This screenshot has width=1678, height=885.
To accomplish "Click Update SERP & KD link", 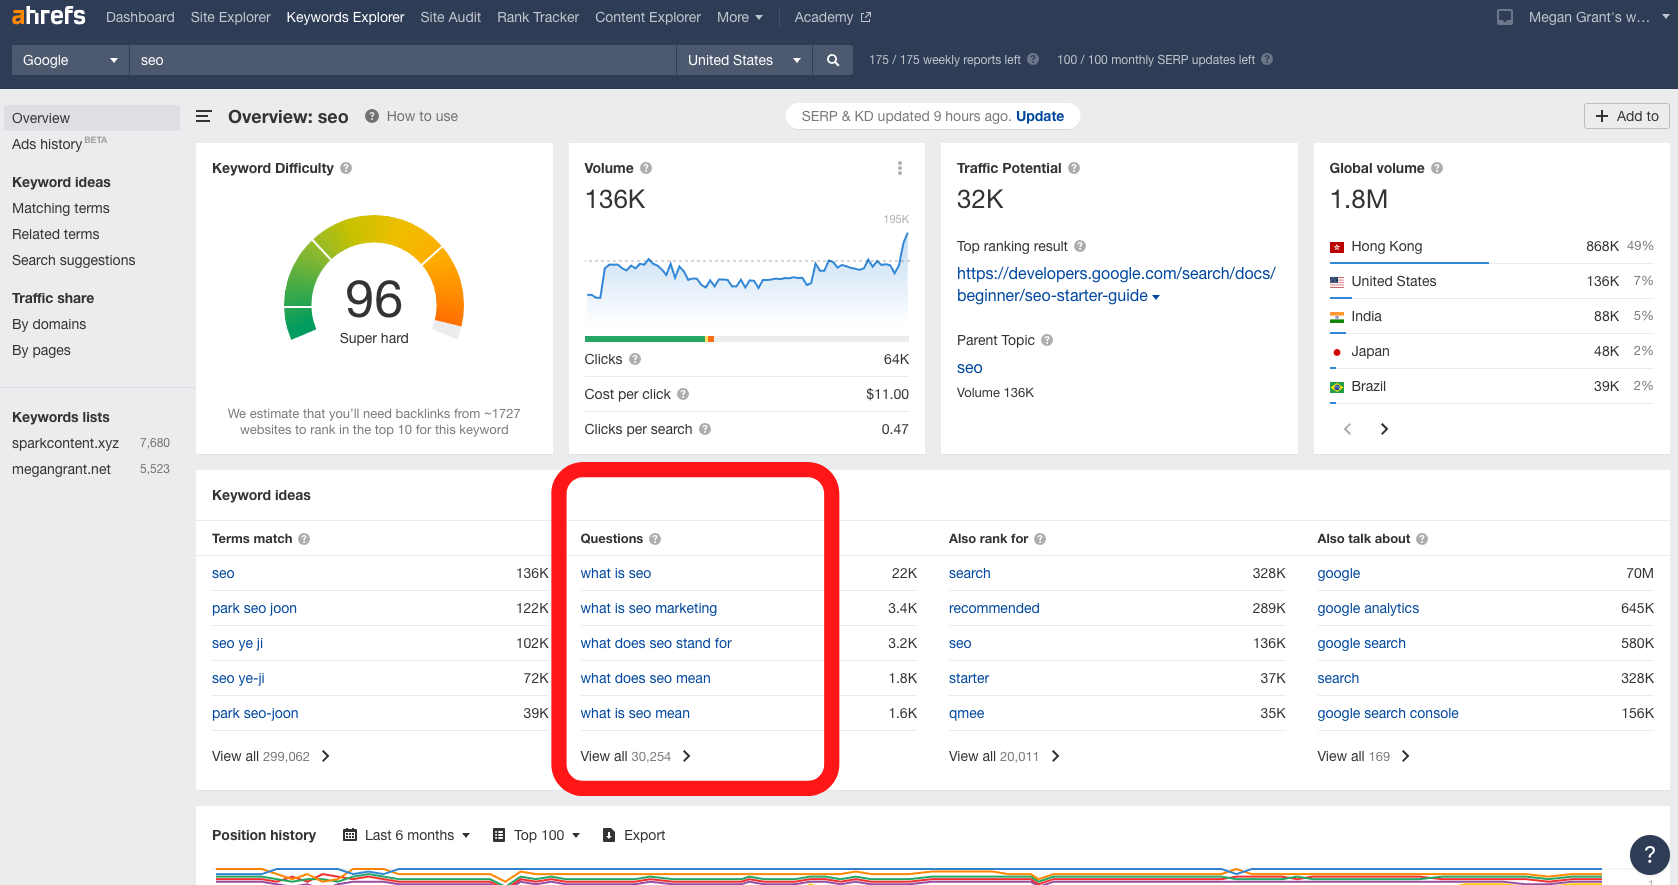I will [x=1040, y=116].
